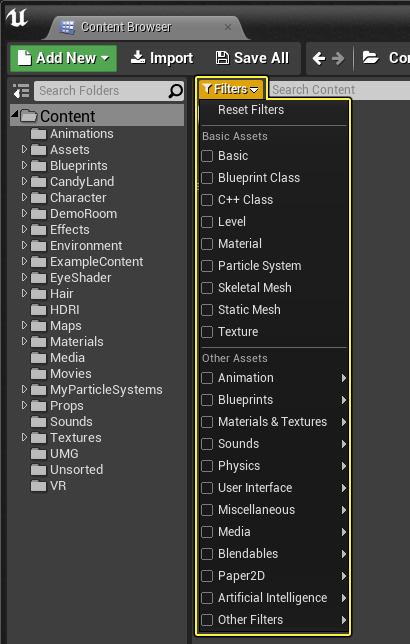Viewport: 410px width, 644px height.
Task: Check the C++ Class filter
Action: [207, 200]
